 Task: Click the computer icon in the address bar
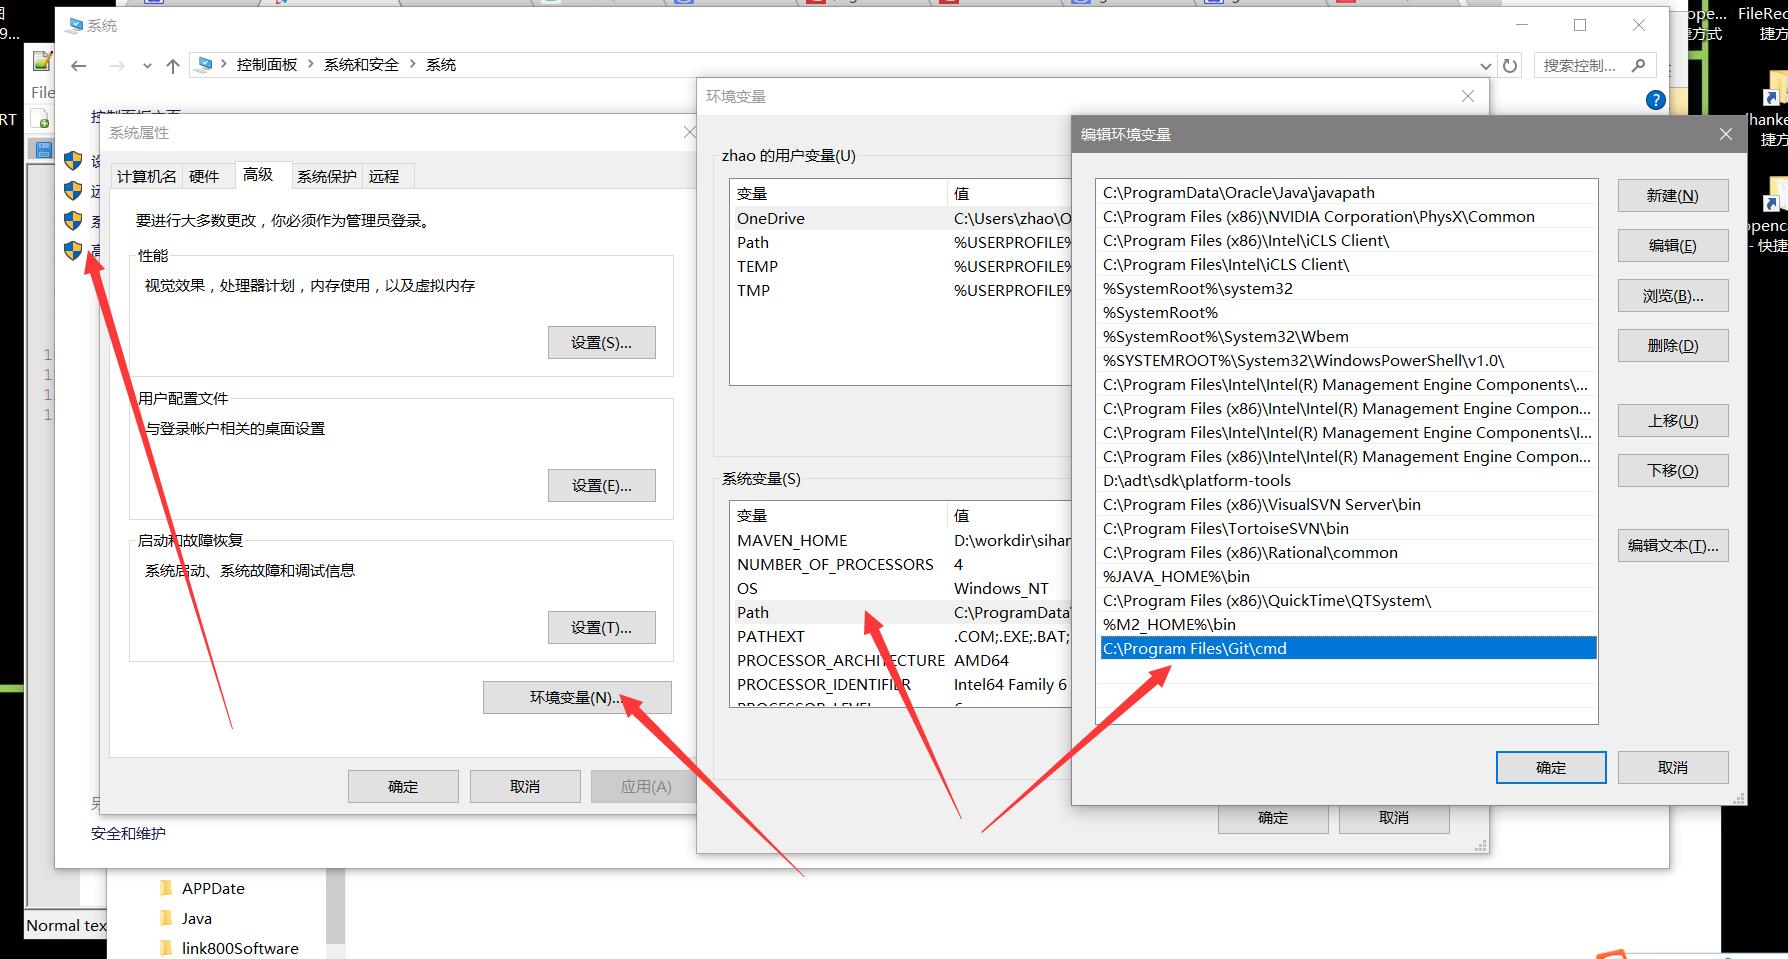pos(204,65)
